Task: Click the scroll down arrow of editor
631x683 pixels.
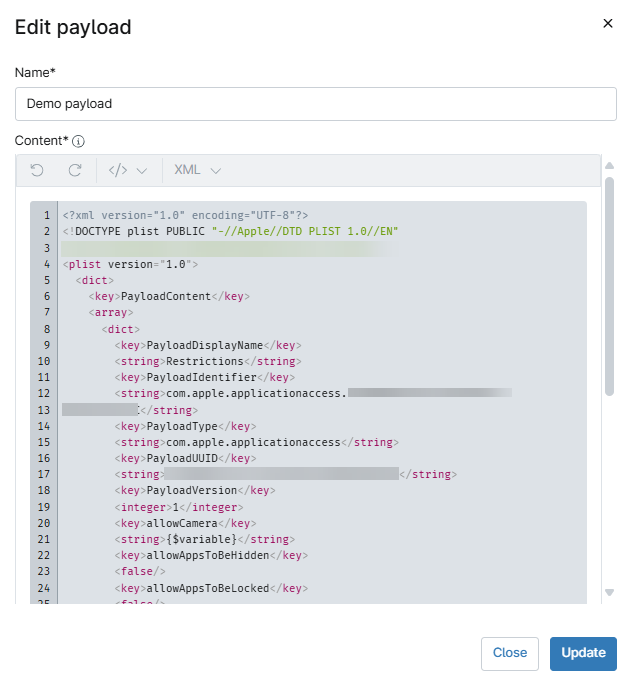Action: coord(609,593)
